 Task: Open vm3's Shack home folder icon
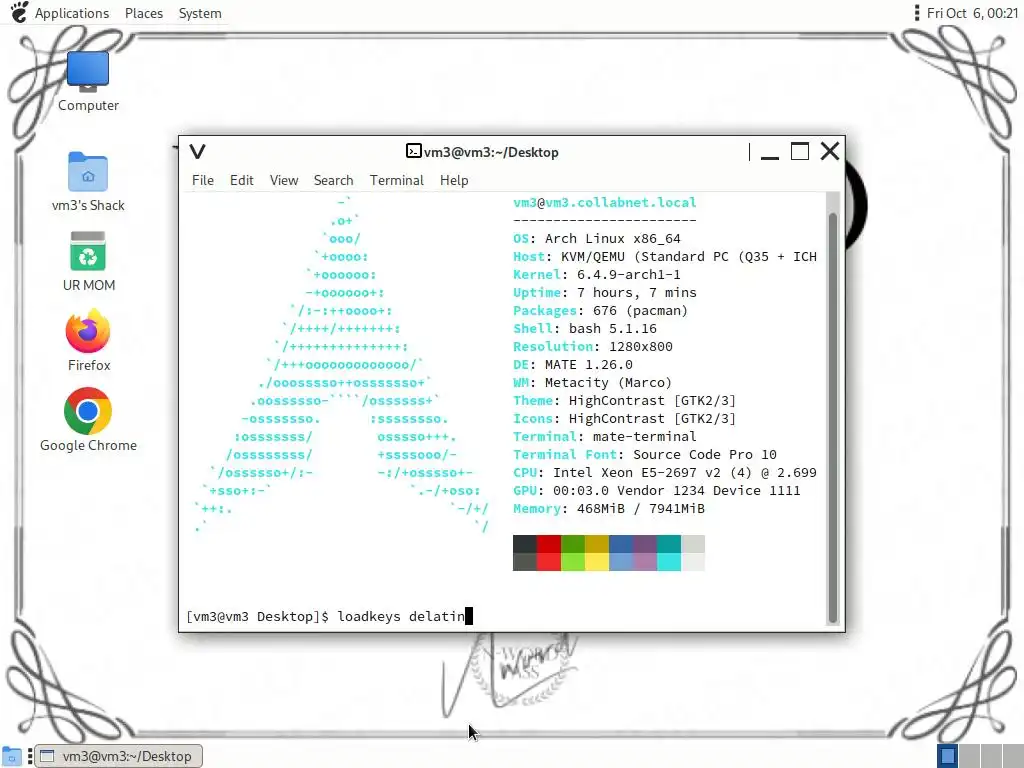coord(88,182)
